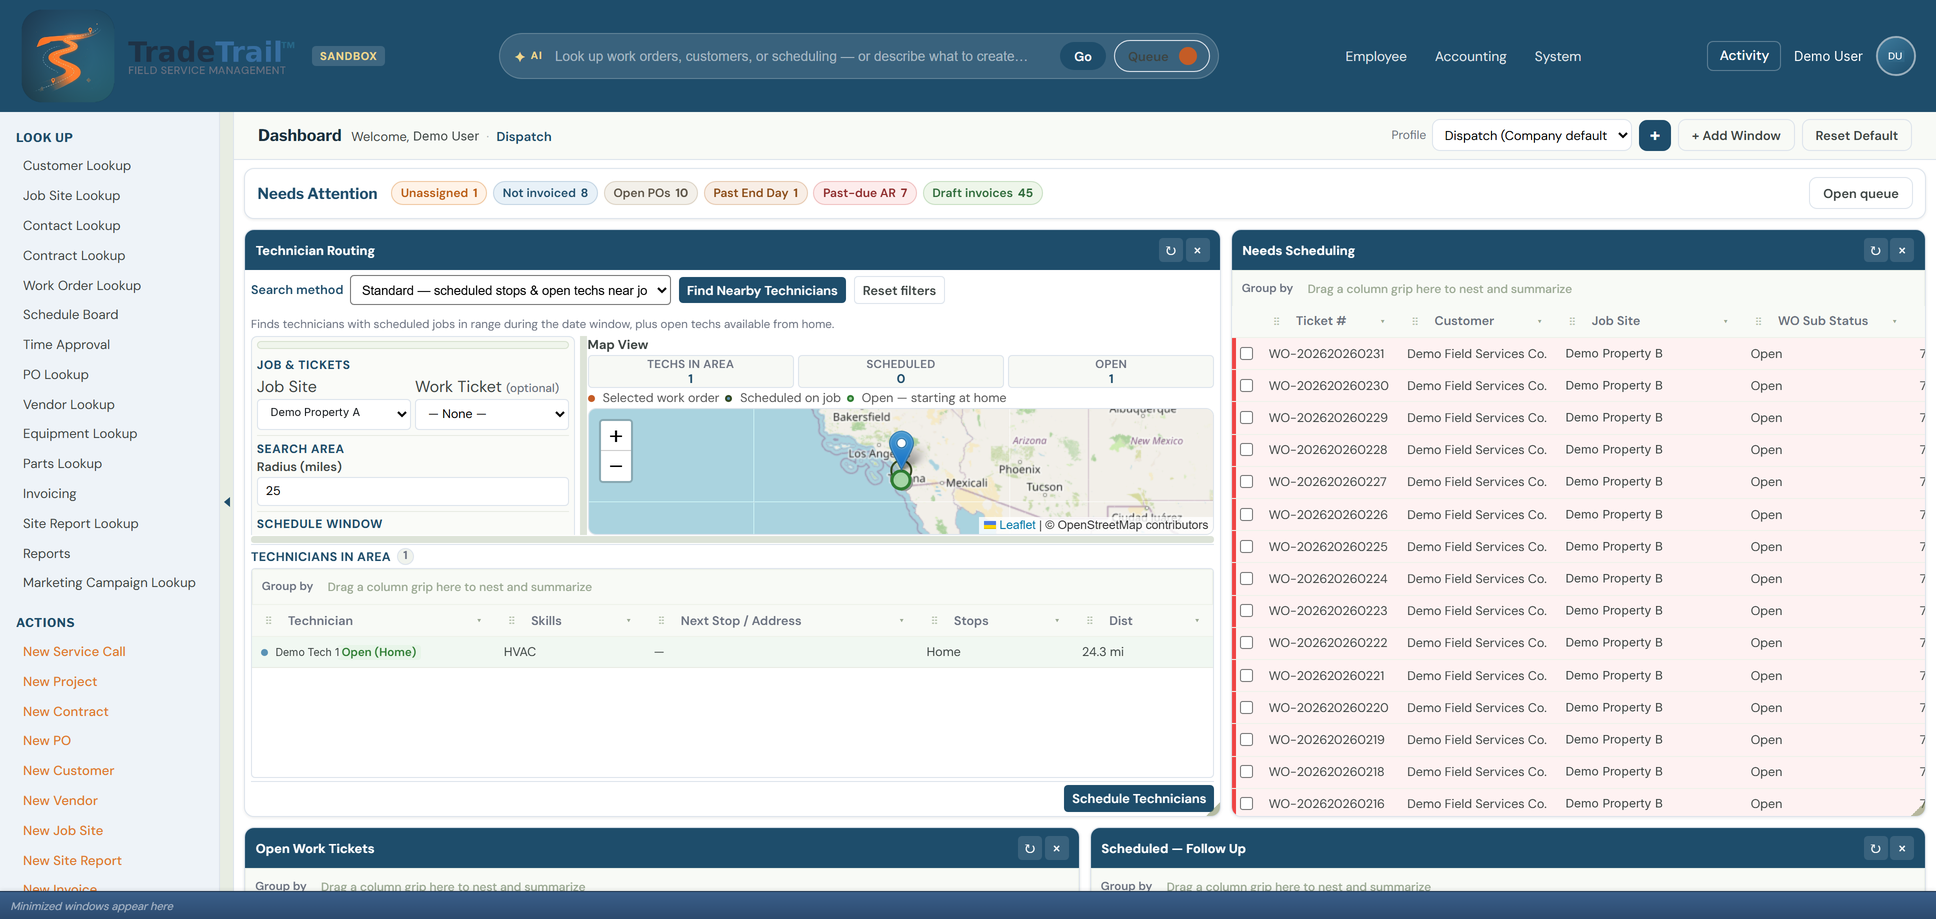Screen dimensions: 1936x919
Task: Open the Ticket # column filter menu
Action: pyautogui.click(x=1383, y=322)
